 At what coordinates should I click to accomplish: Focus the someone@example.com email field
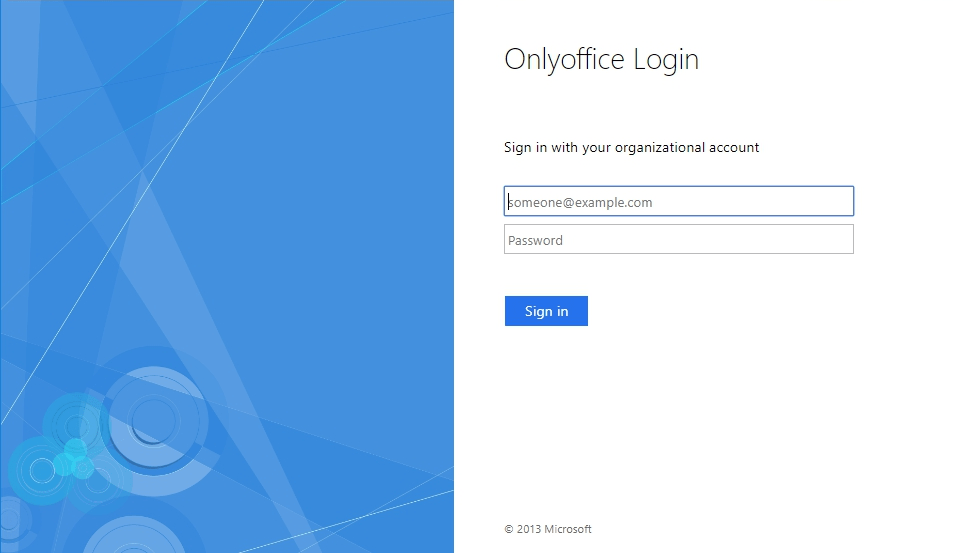(678, 201)
